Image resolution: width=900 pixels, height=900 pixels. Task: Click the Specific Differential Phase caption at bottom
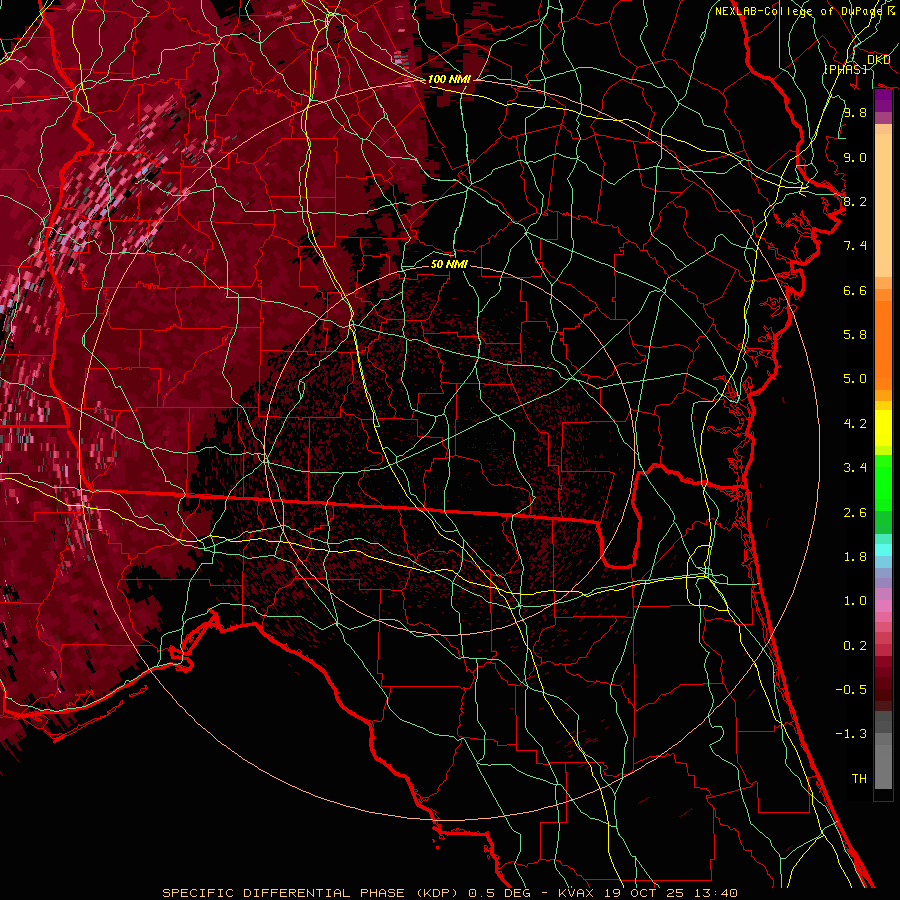(x=450, y=893)
